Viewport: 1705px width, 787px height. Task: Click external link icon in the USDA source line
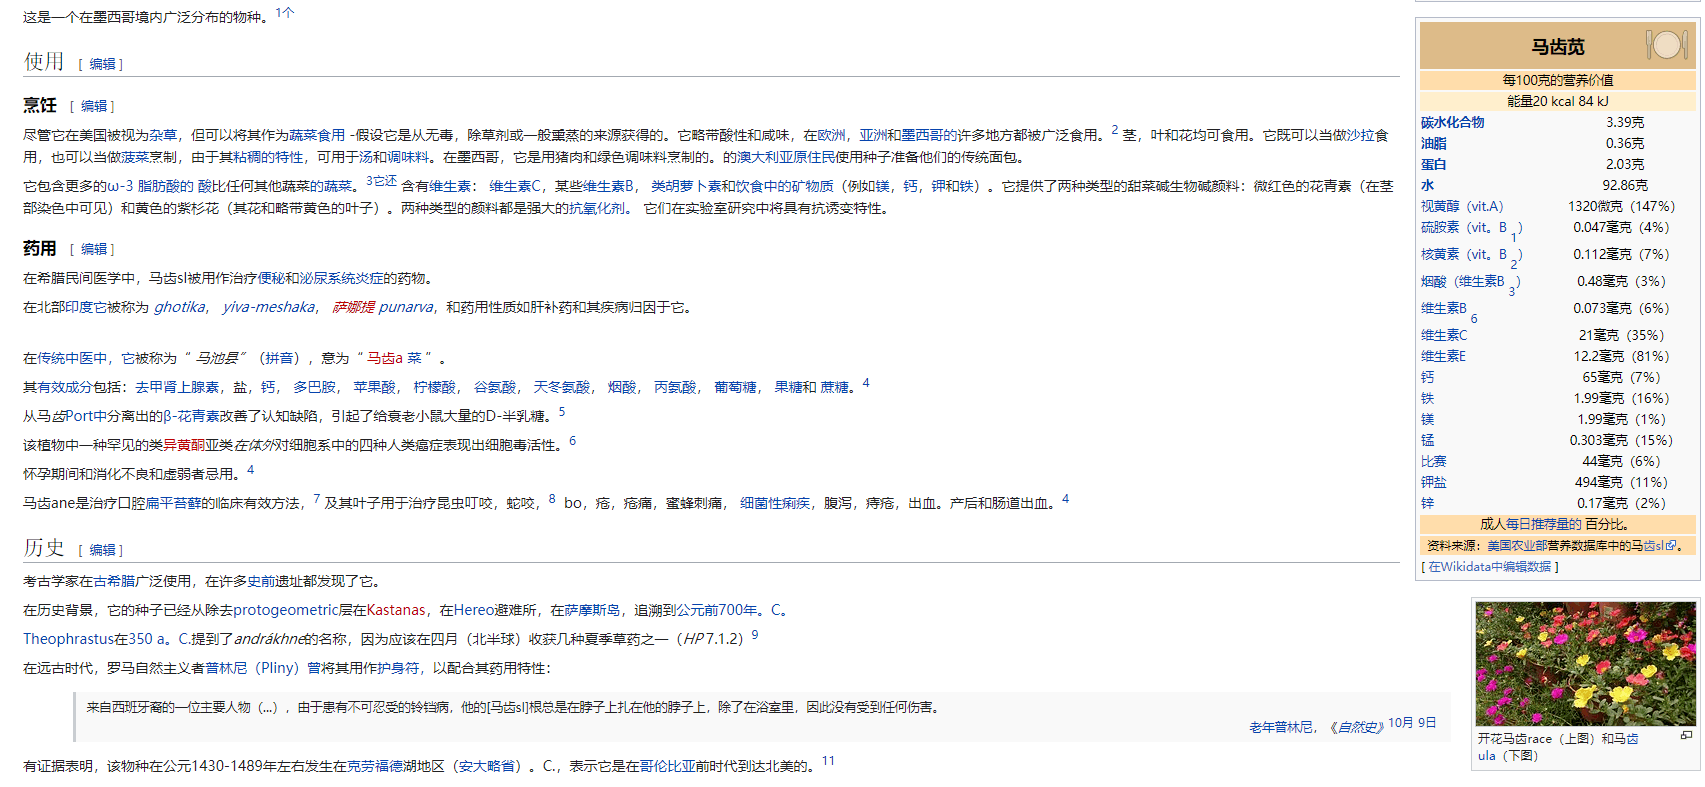tap(1671, 546)
